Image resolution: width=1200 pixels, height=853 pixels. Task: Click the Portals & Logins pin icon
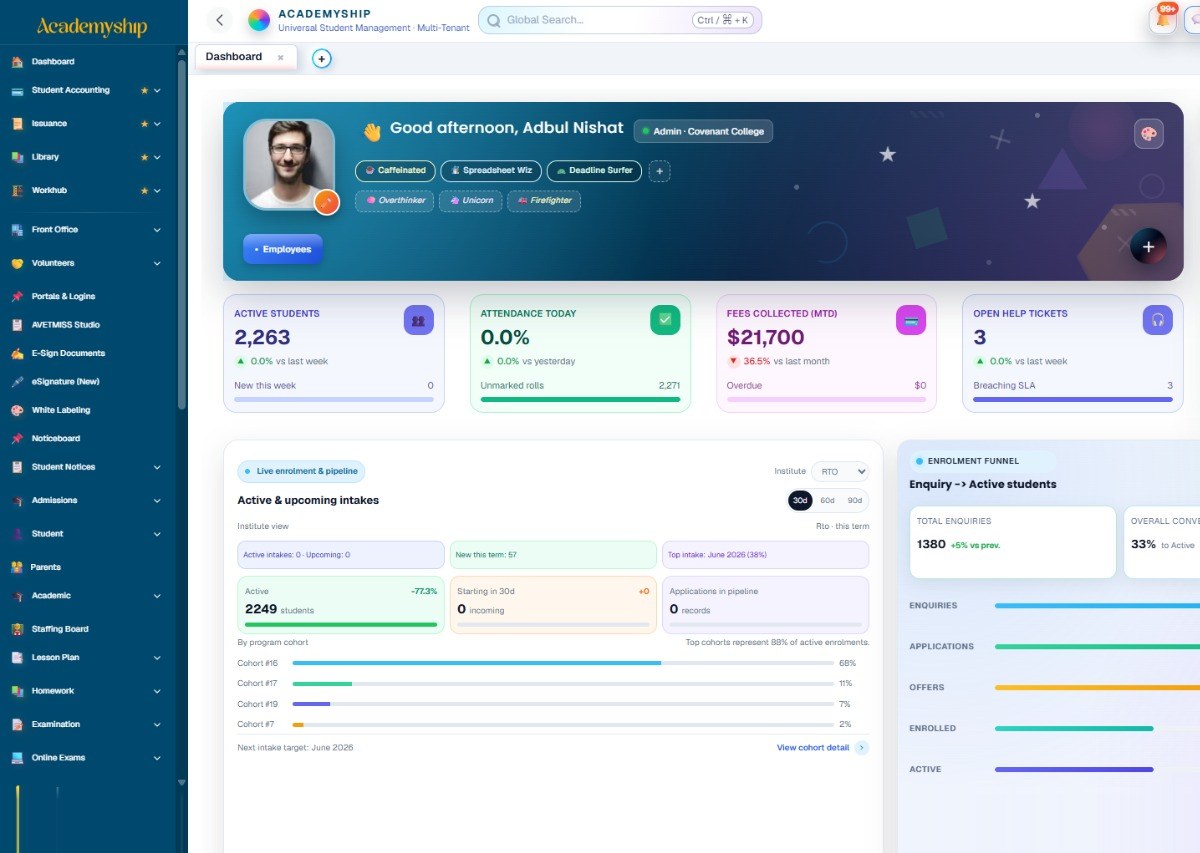17,297
